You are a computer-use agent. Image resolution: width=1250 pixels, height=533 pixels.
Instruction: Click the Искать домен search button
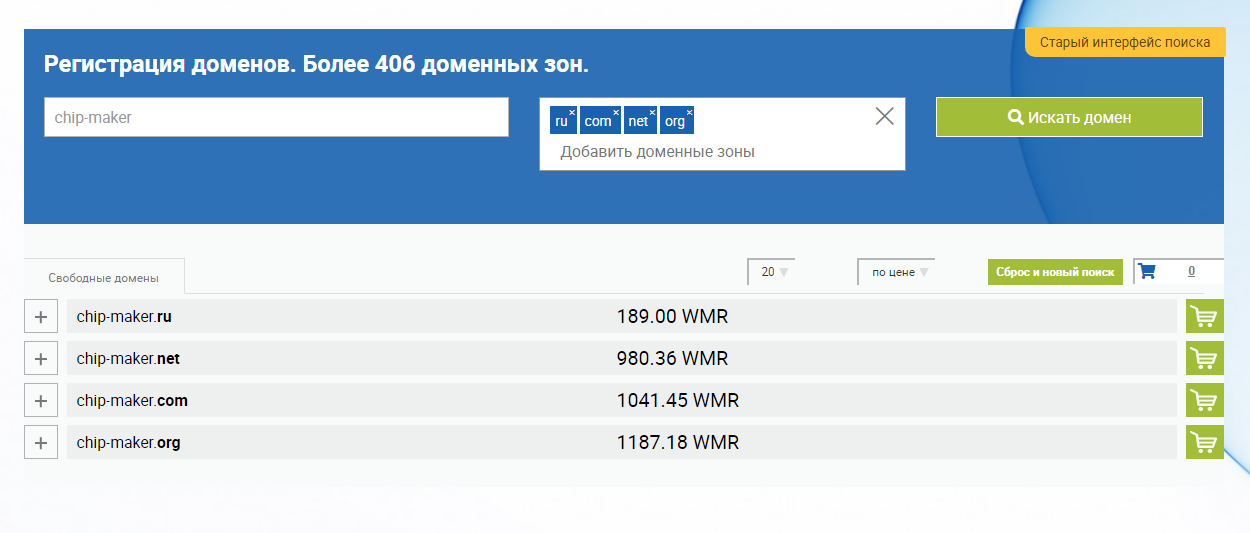point(1069,117)
